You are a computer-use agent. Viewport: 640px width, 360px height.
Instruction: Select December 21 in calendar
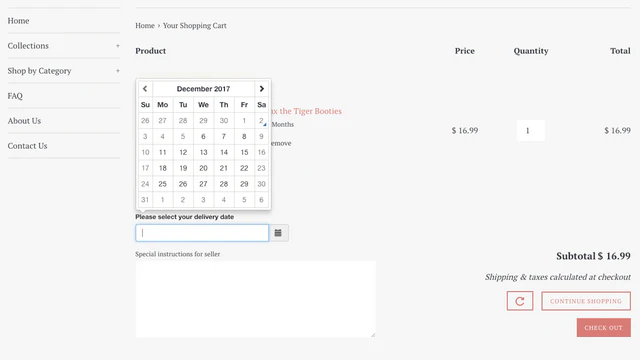pyautogui.click(x=224, y=168)
